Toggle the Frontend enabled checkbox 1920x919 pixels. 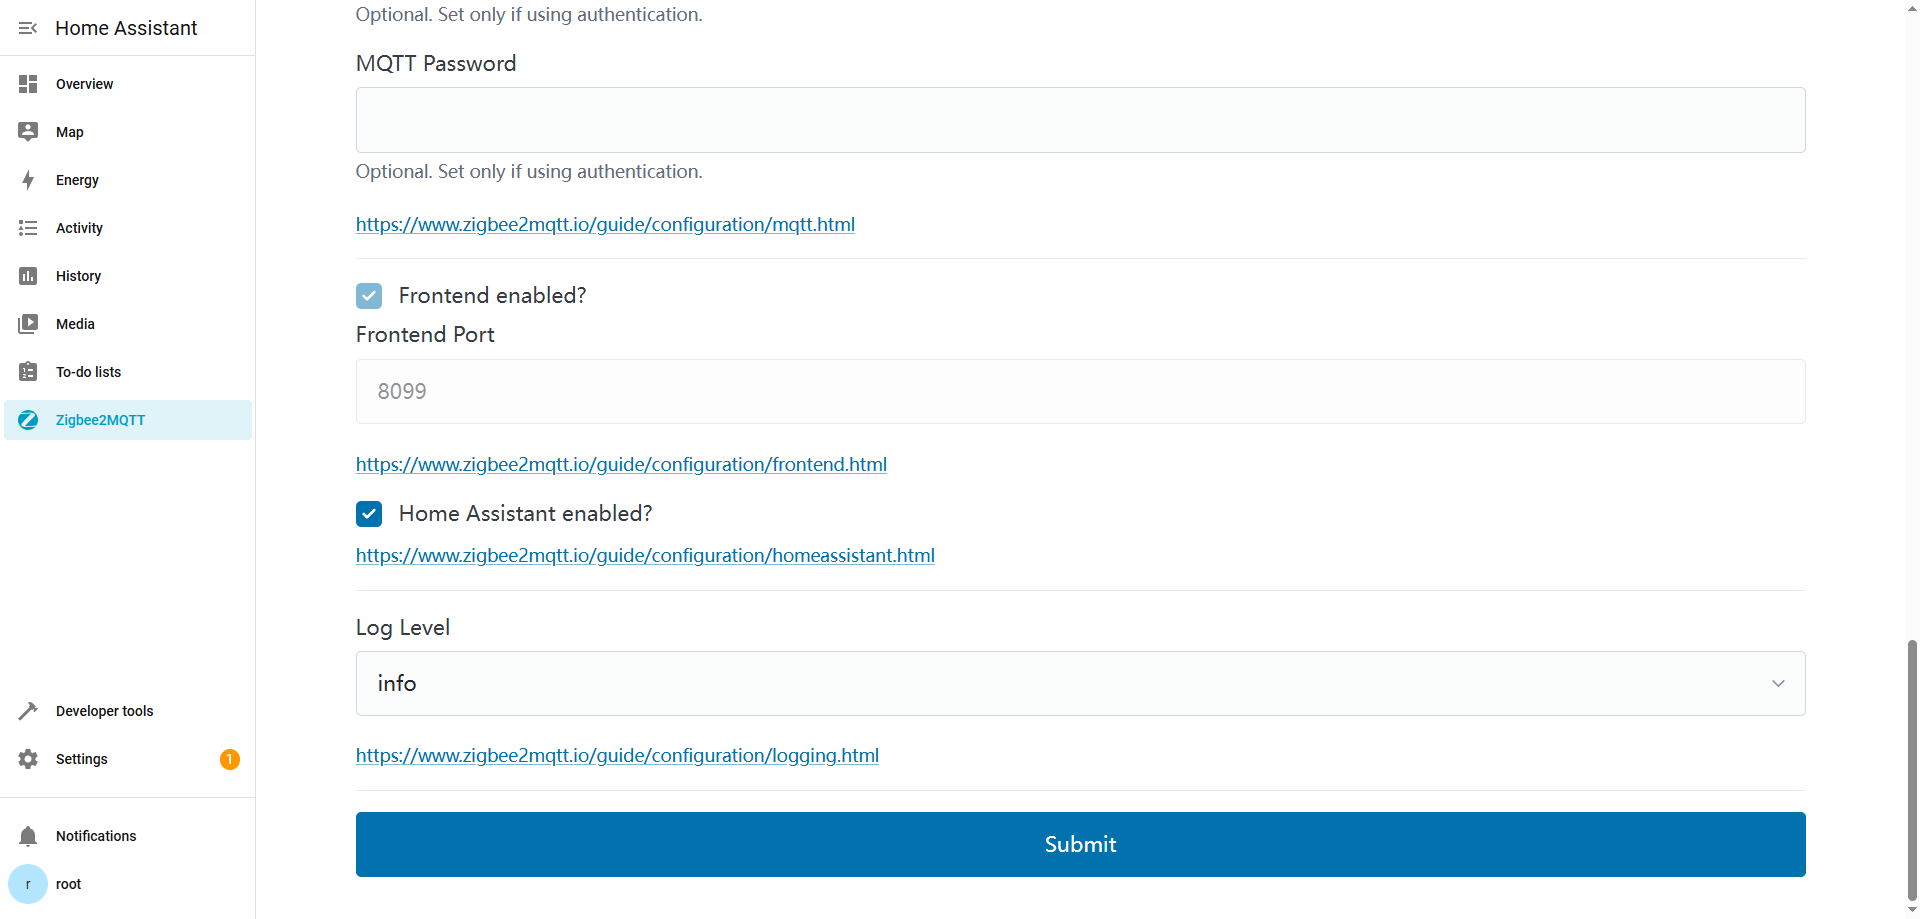369,296
